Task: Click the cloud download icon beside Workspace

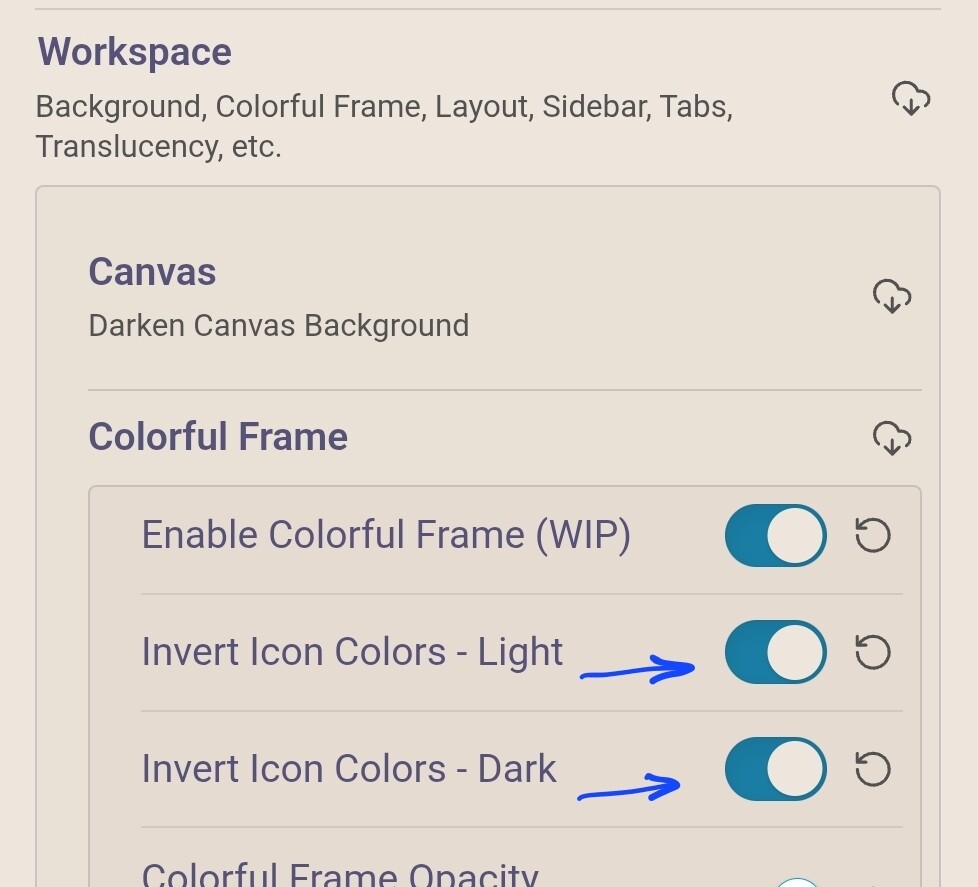Action: [x=911, y=99]
